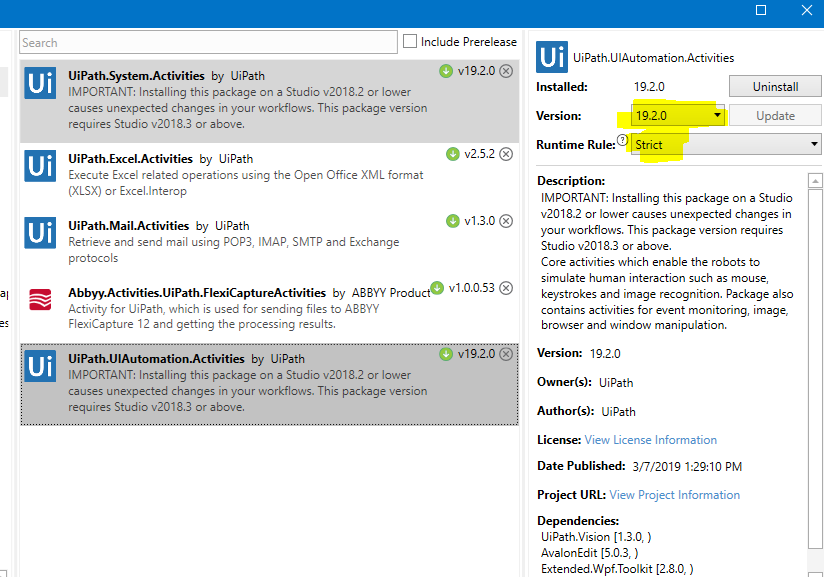Maximize the Manage Packages window
Screen dimensions: 824x577
coord(760,10)
